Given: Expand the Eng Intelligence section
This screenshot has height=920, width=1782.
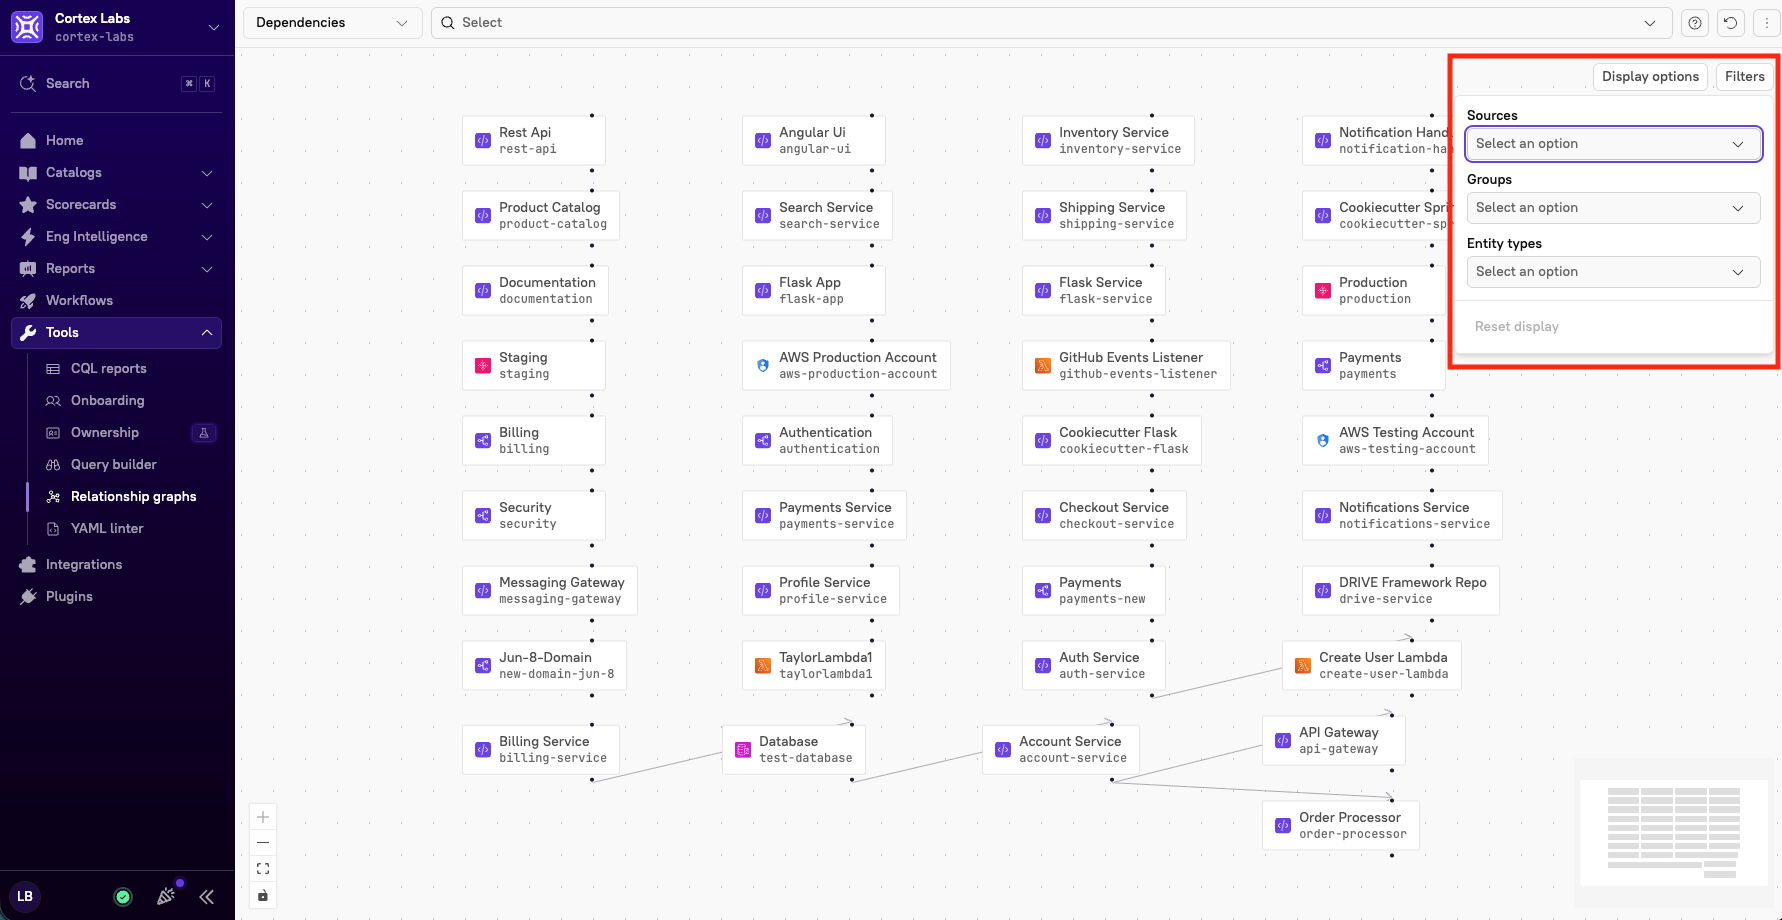Looking at the screenshot, I should pos(116,237).
